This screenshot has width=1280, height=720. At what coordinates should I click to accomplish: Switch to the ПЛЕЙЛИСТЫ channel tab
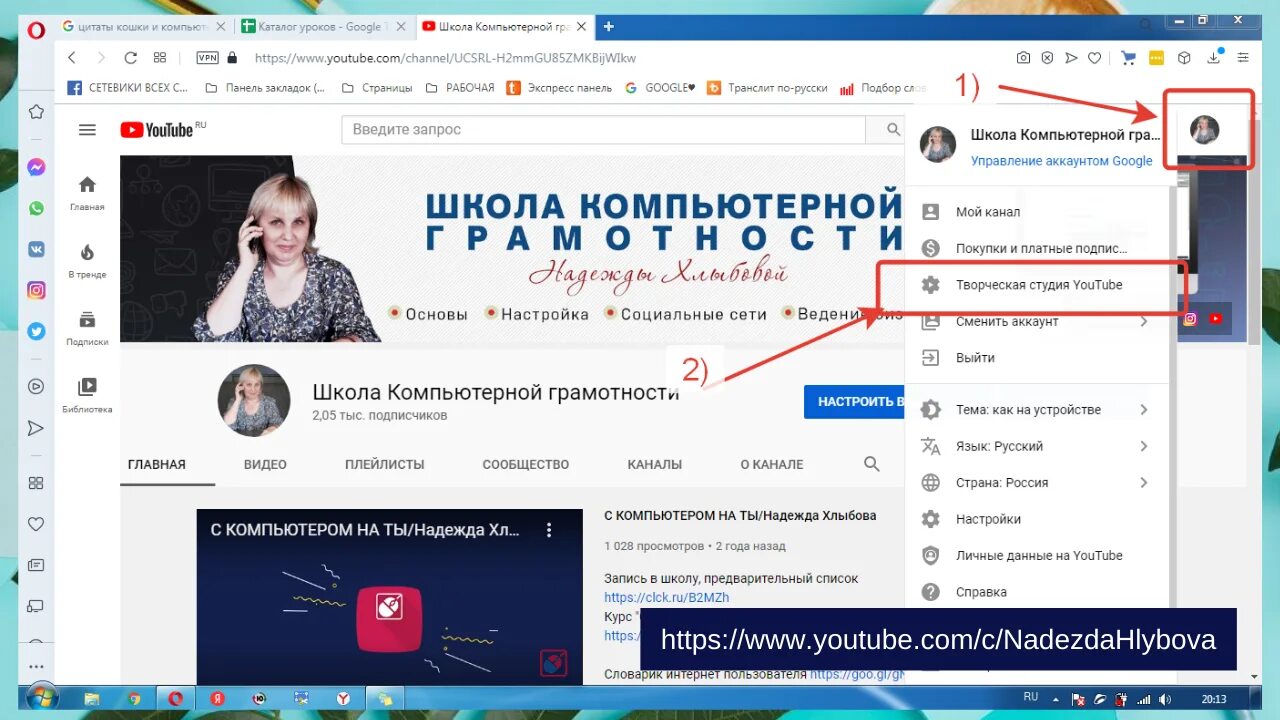[385, 464]
